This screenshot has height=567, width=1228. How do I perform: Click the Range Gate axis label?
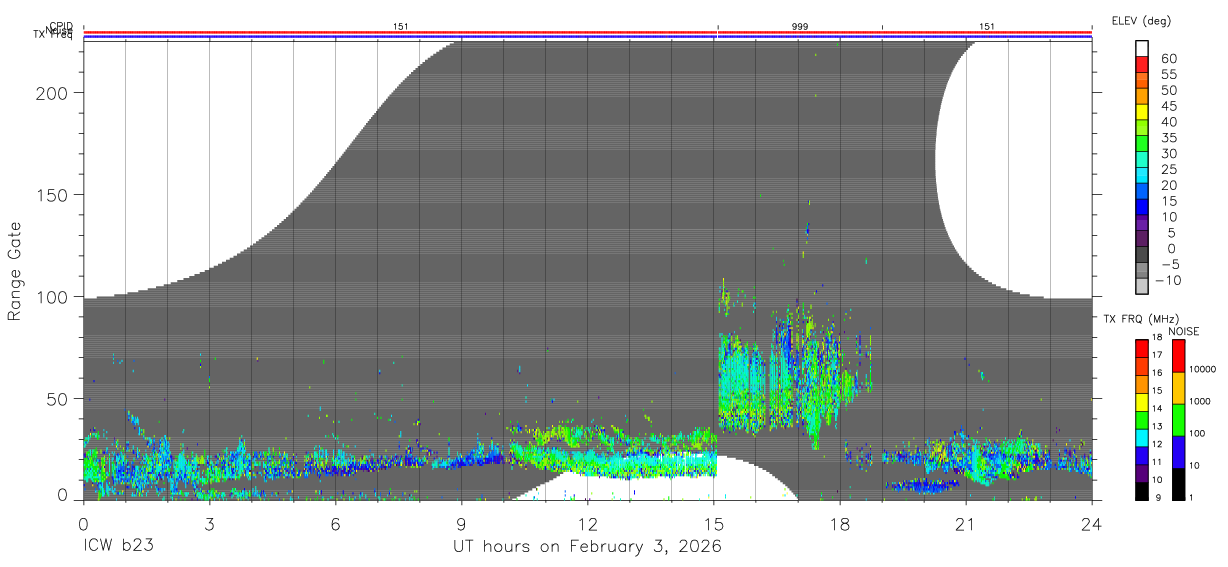click(15, 271)
